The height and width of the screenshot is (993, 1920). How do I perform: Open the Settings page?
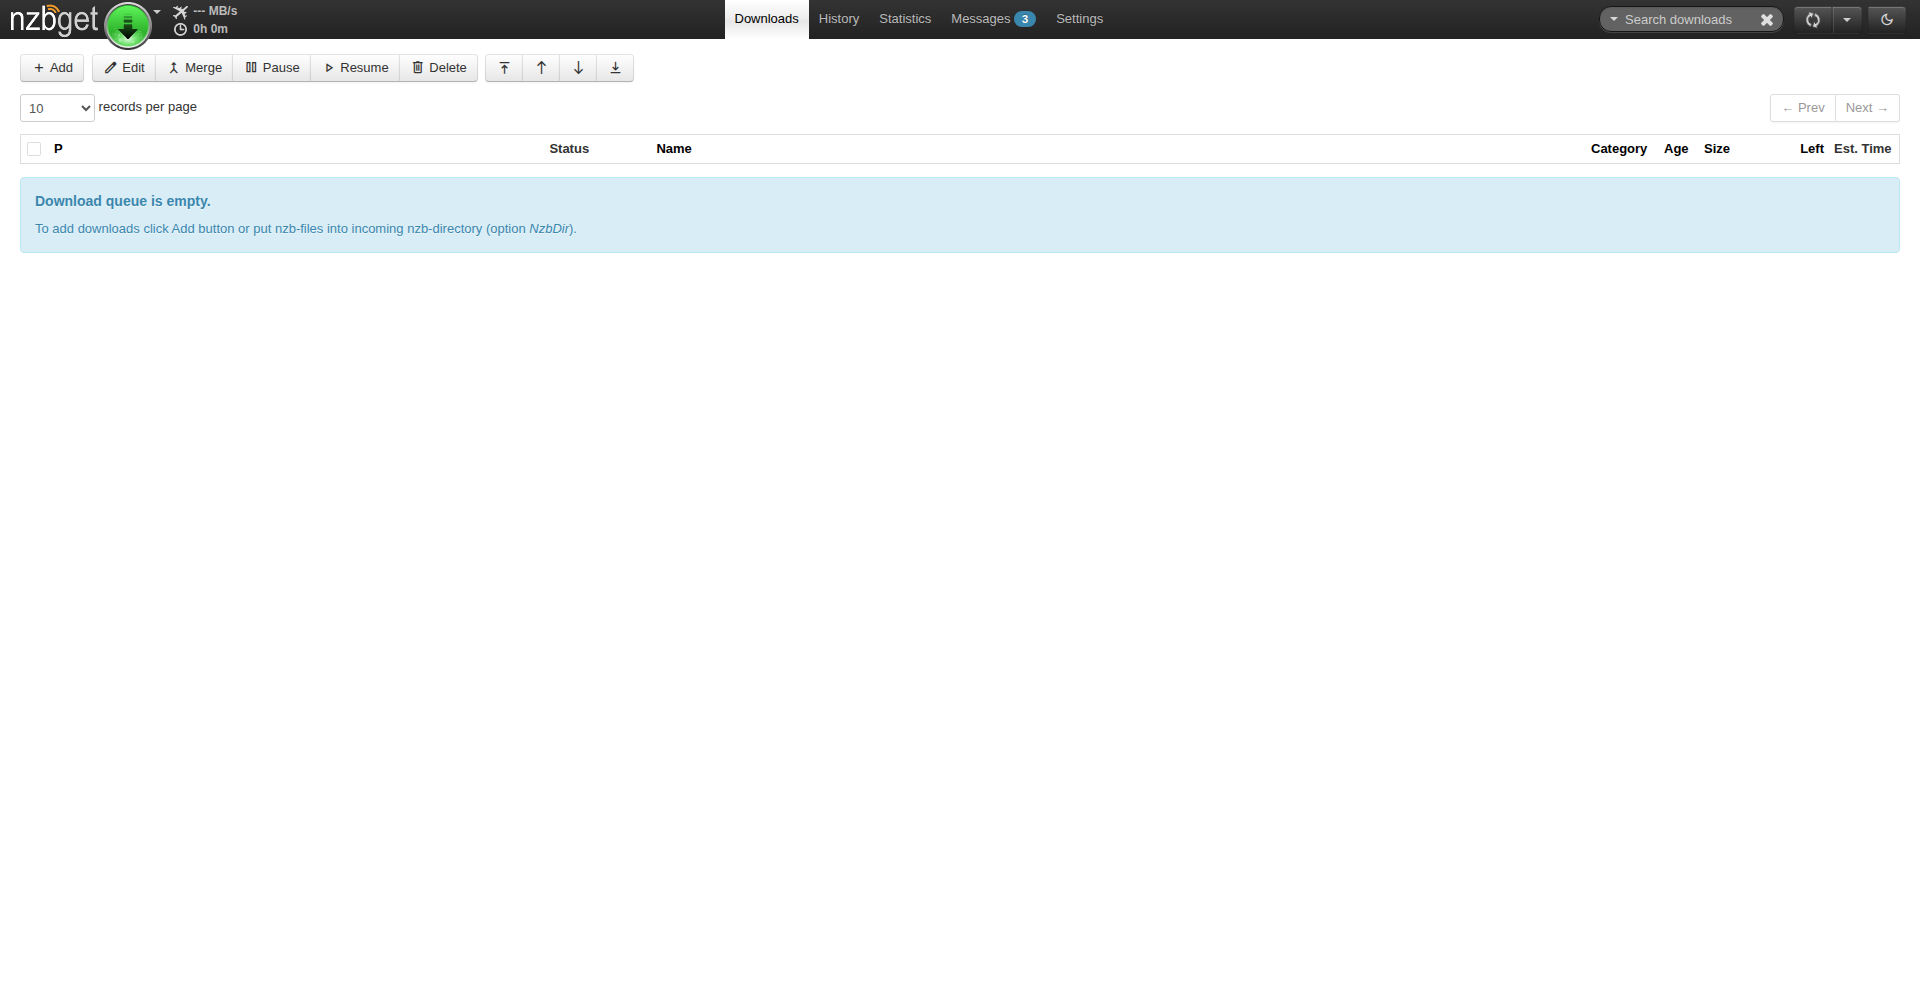[x=1079, y=19]
